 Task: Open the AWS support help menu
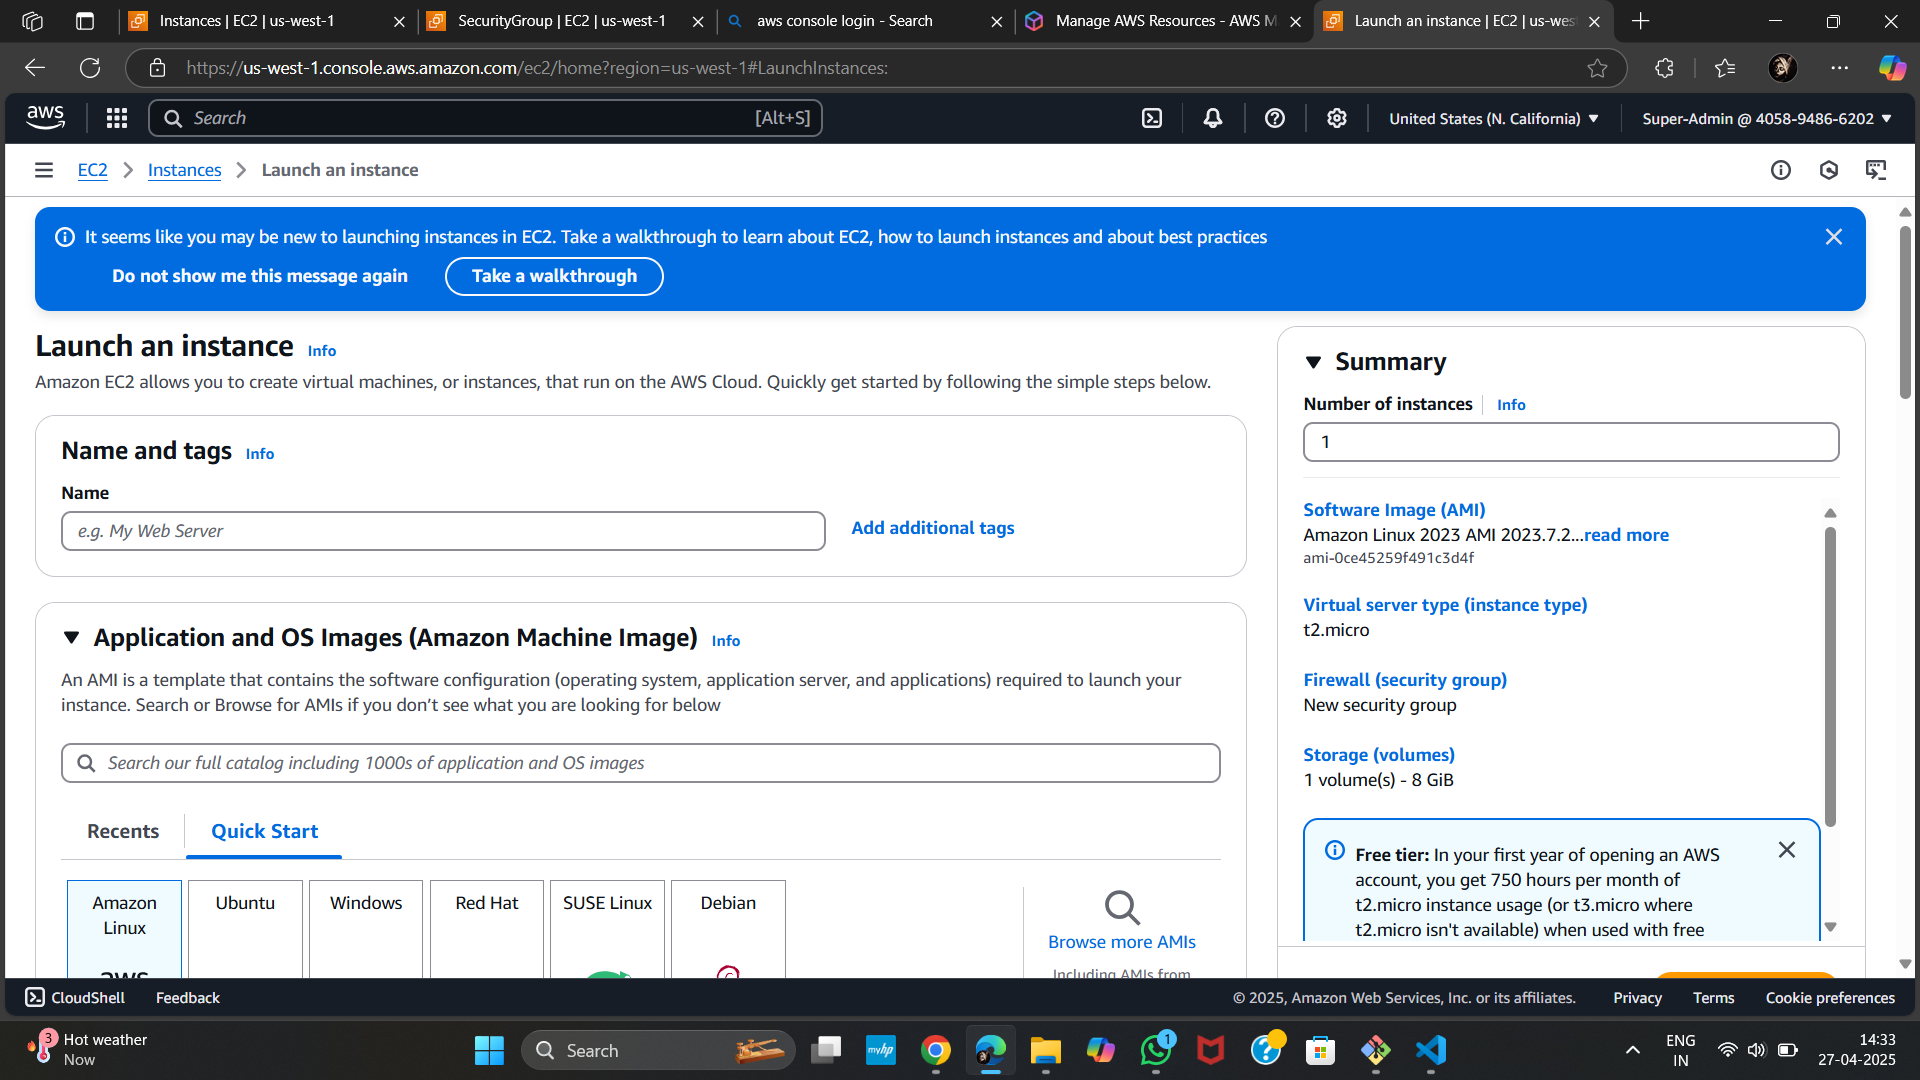pyautogui.click(x=1275, y=118)
